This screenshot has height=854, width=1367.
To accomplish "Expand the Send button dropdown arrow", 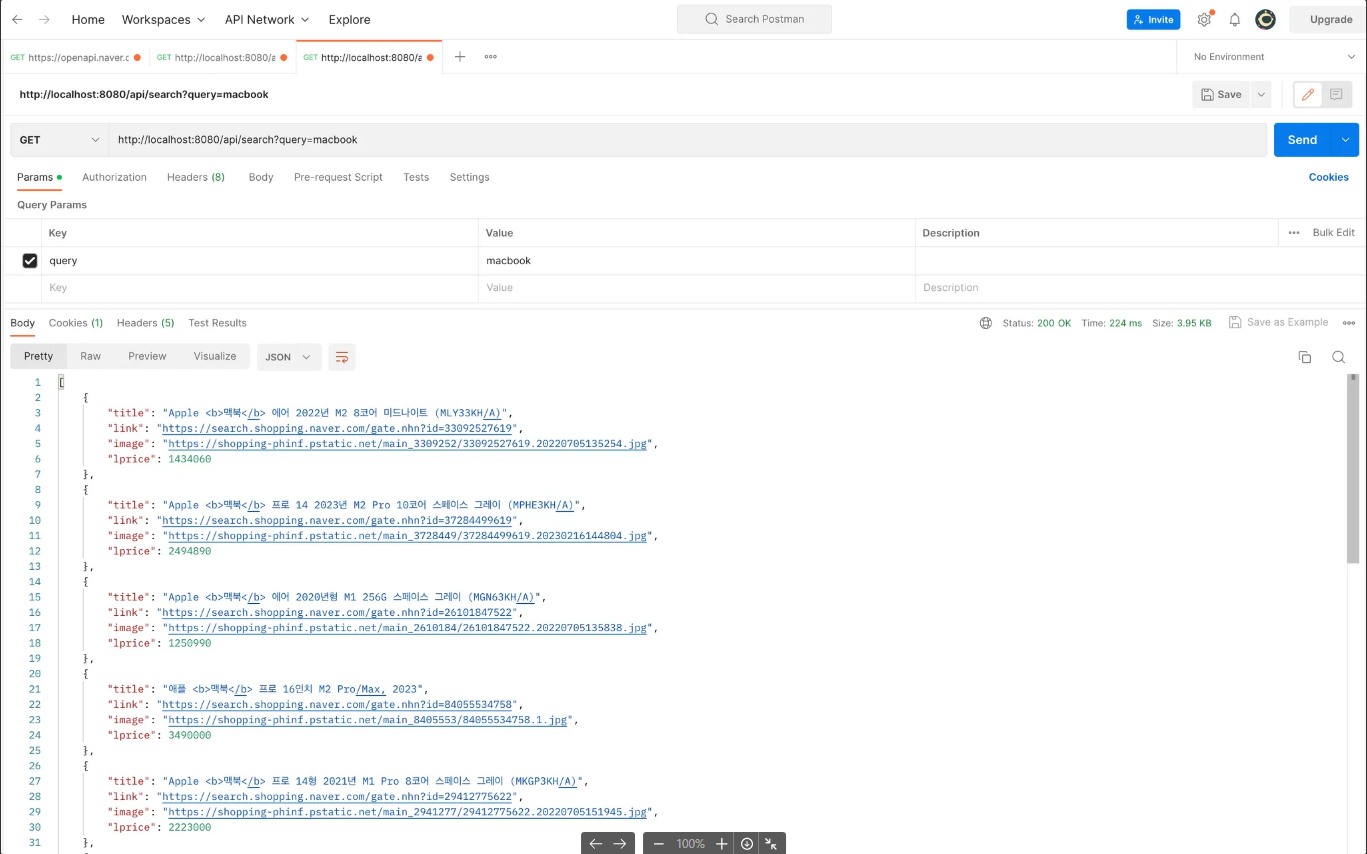I will point(1346,140).
